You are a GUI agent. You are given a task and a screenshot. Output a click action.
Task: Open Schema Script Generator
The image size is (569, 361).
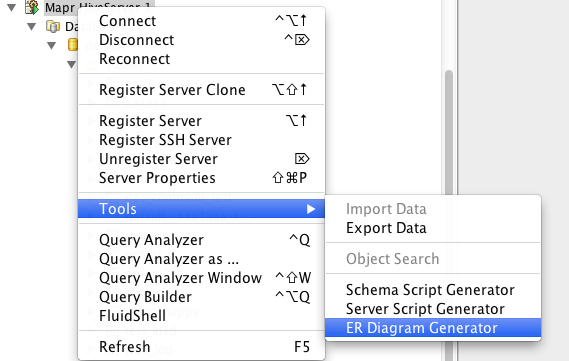click(433, 290)
